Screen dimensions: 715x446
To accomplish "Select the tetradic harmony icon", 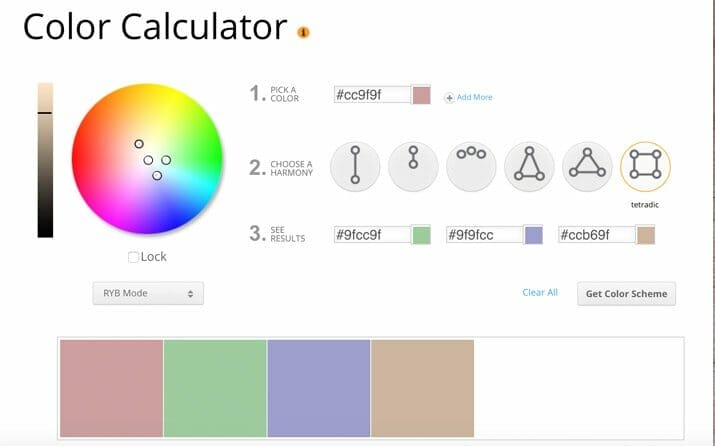I will pyautogui.click(x=645, y=166).
